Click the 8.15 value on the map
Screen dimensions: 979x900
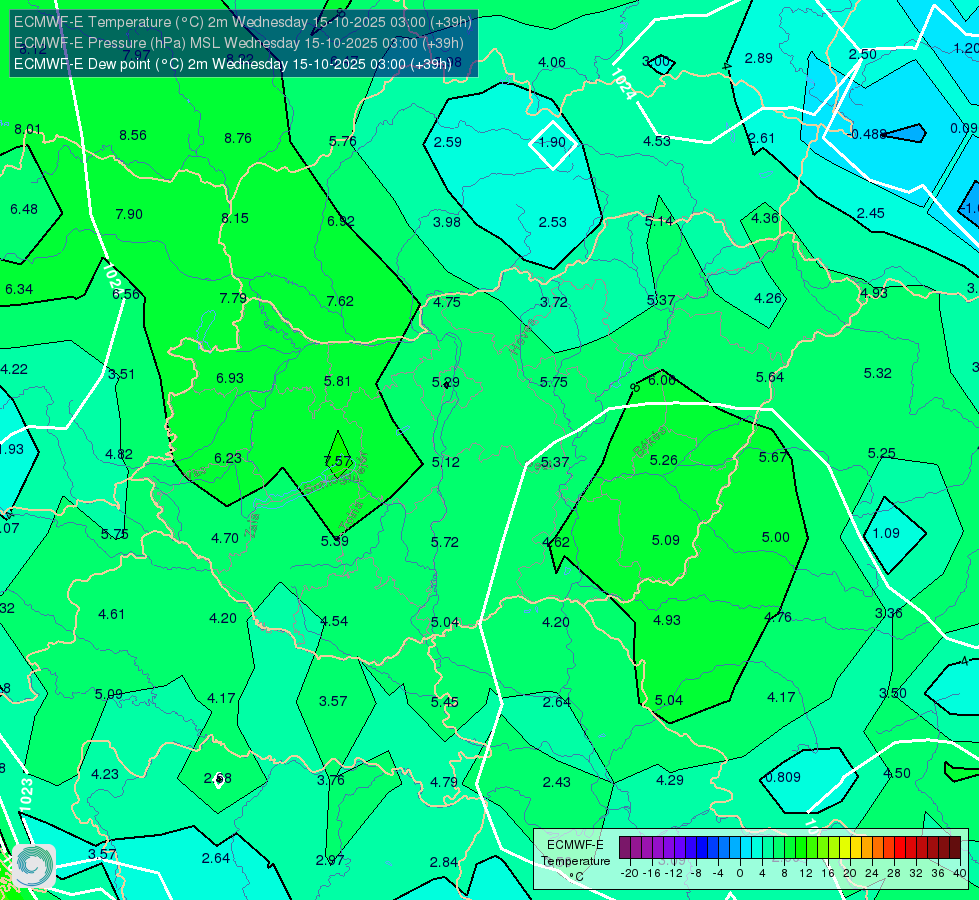click(x=235, y=218)
